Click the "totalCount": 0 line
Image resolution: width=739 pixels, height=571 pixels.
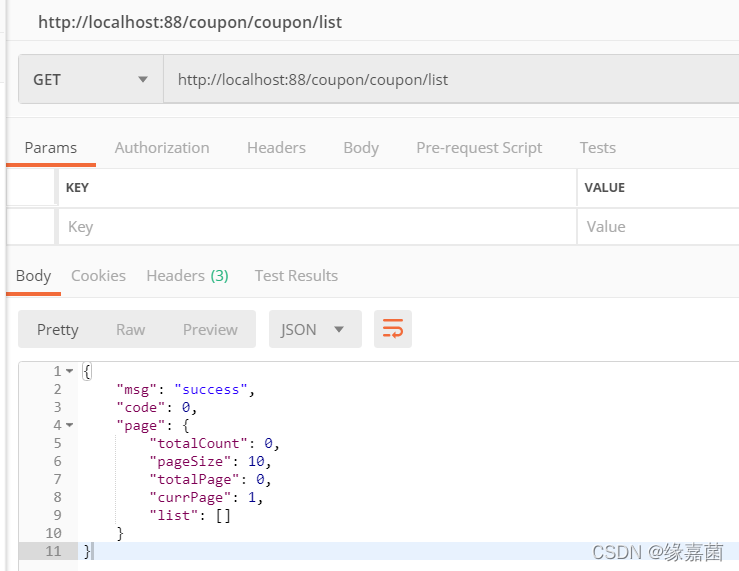pyautogui.click(x=214, y=443)
